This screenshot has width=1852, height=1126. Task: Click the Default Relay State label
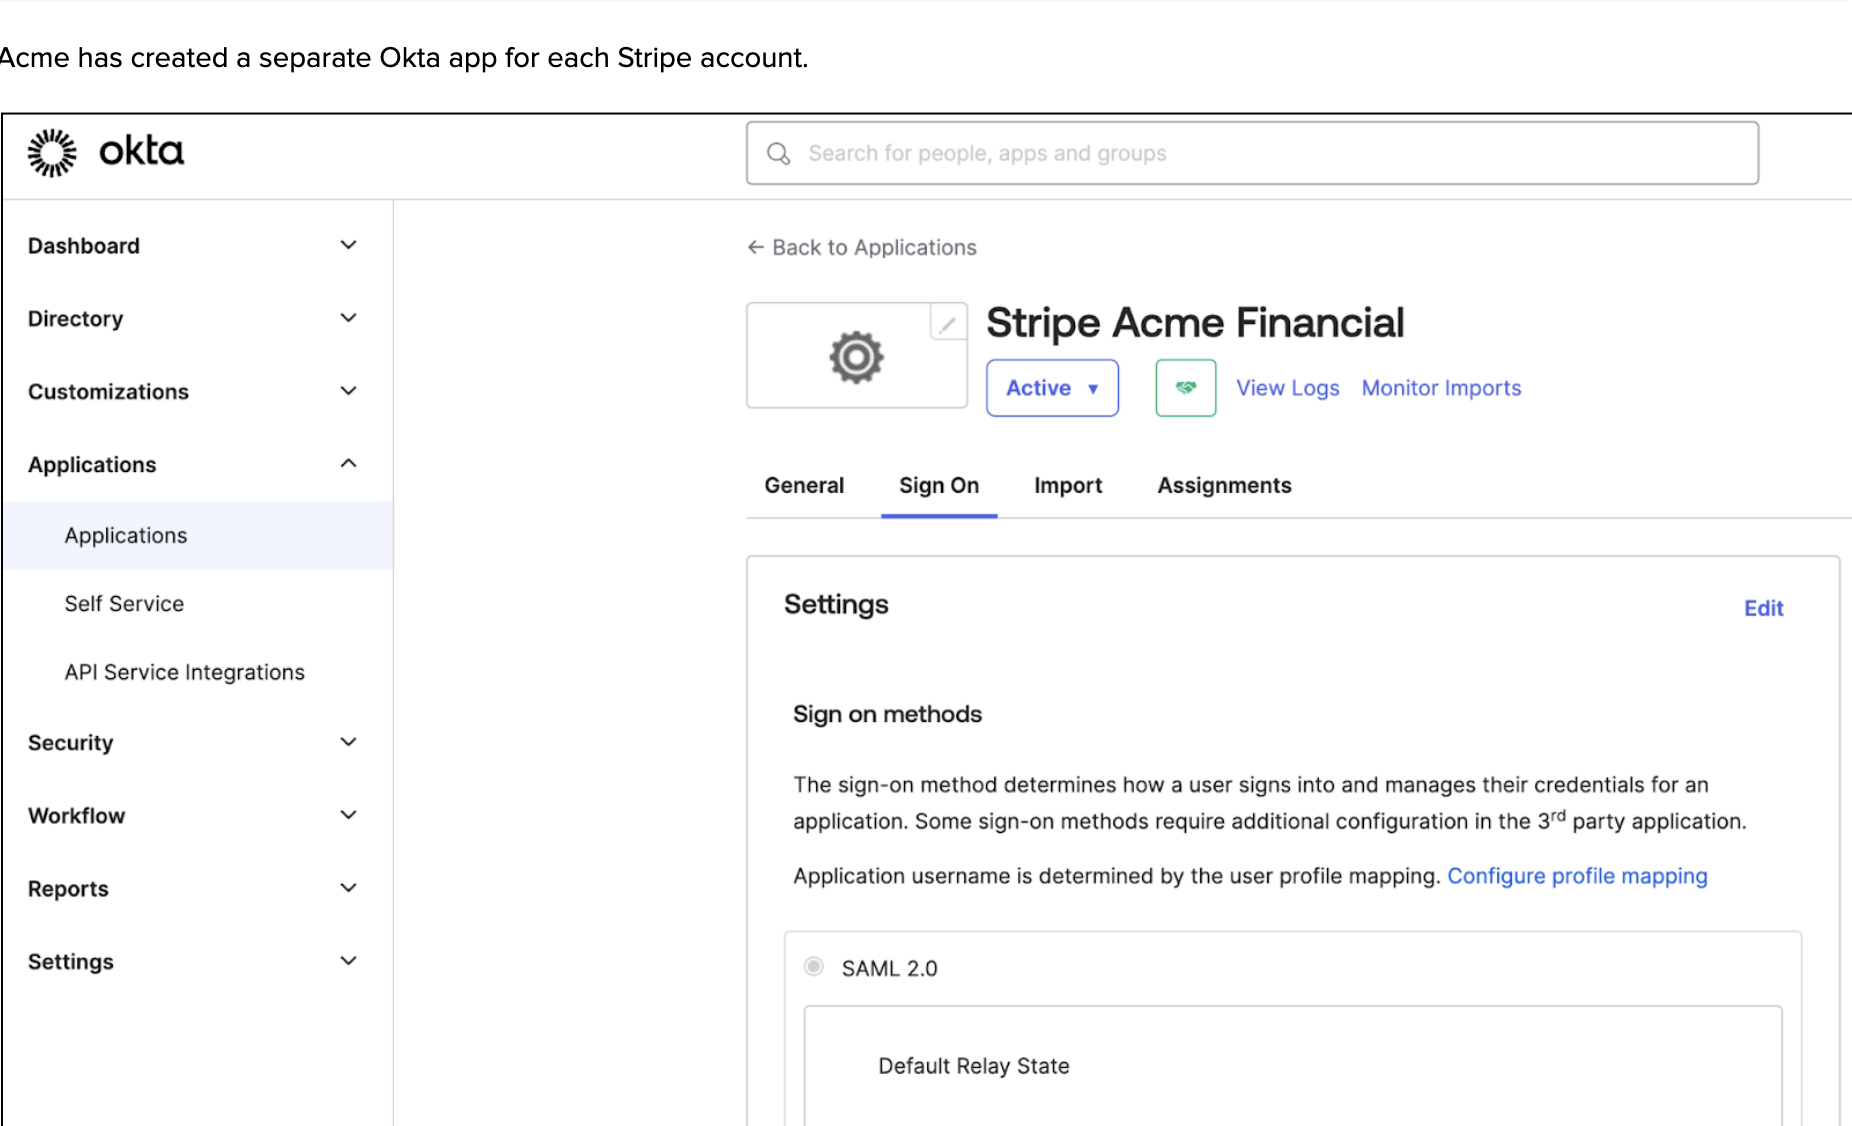[x=974, y=1066]
